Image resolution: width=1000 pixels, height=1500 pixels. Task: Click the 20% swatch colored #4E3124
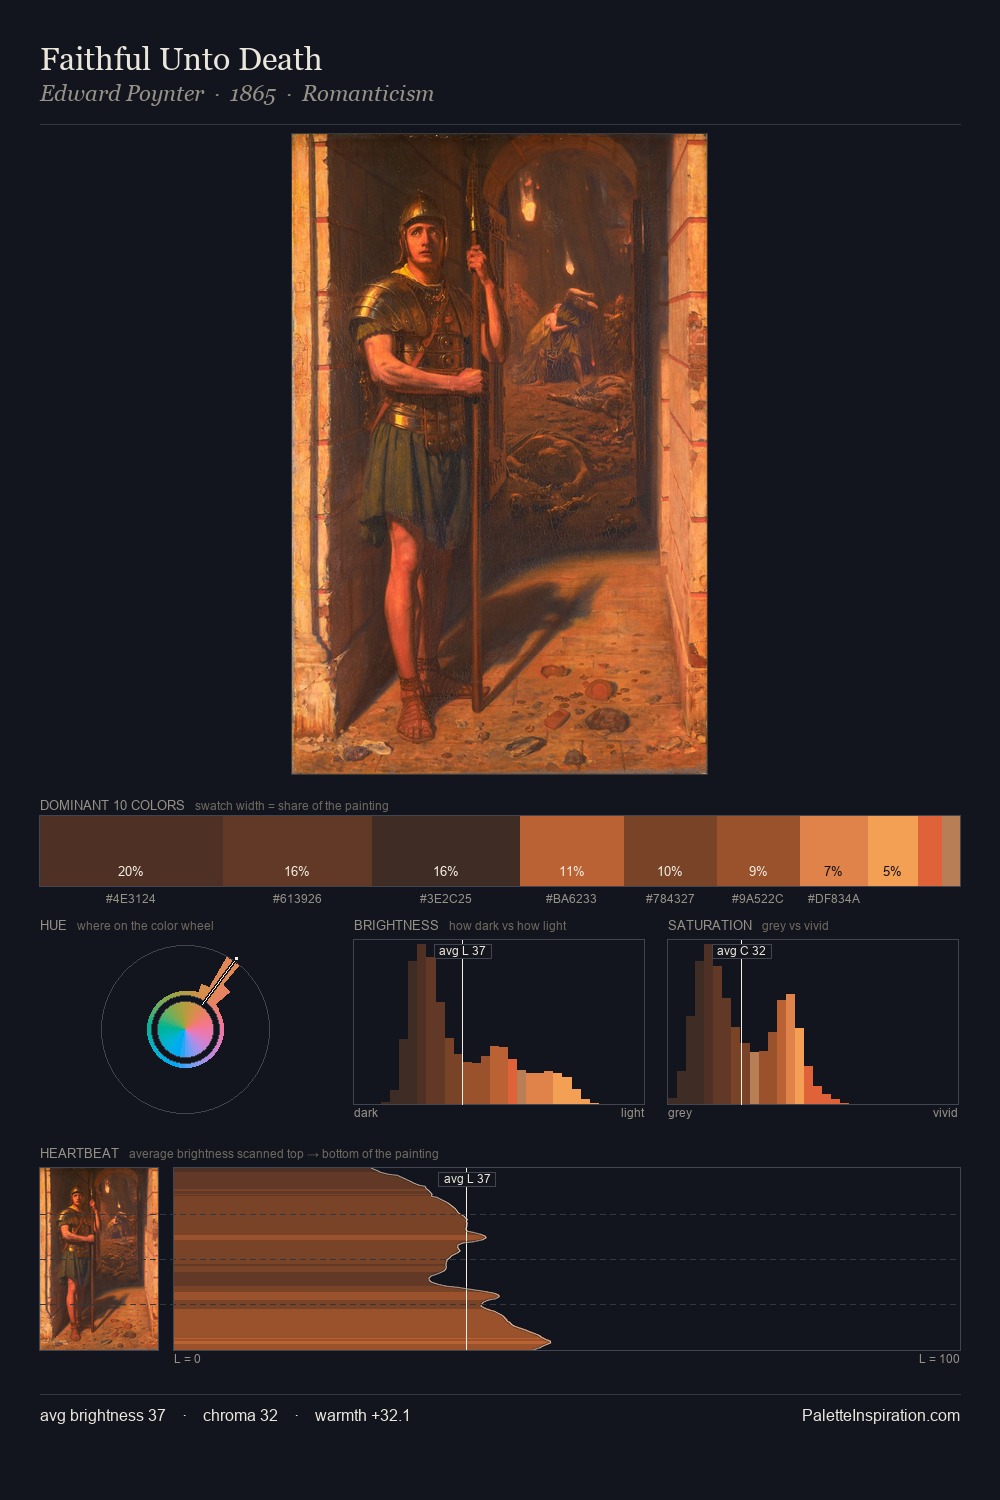[131, 851]
